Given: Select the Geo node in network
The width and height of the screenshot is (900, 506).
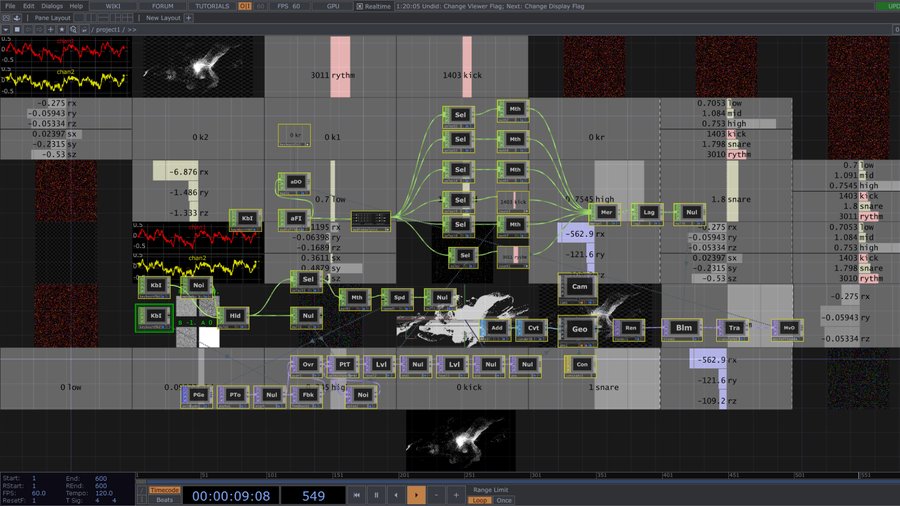Looking at the screenshot, I should (579, 330).
